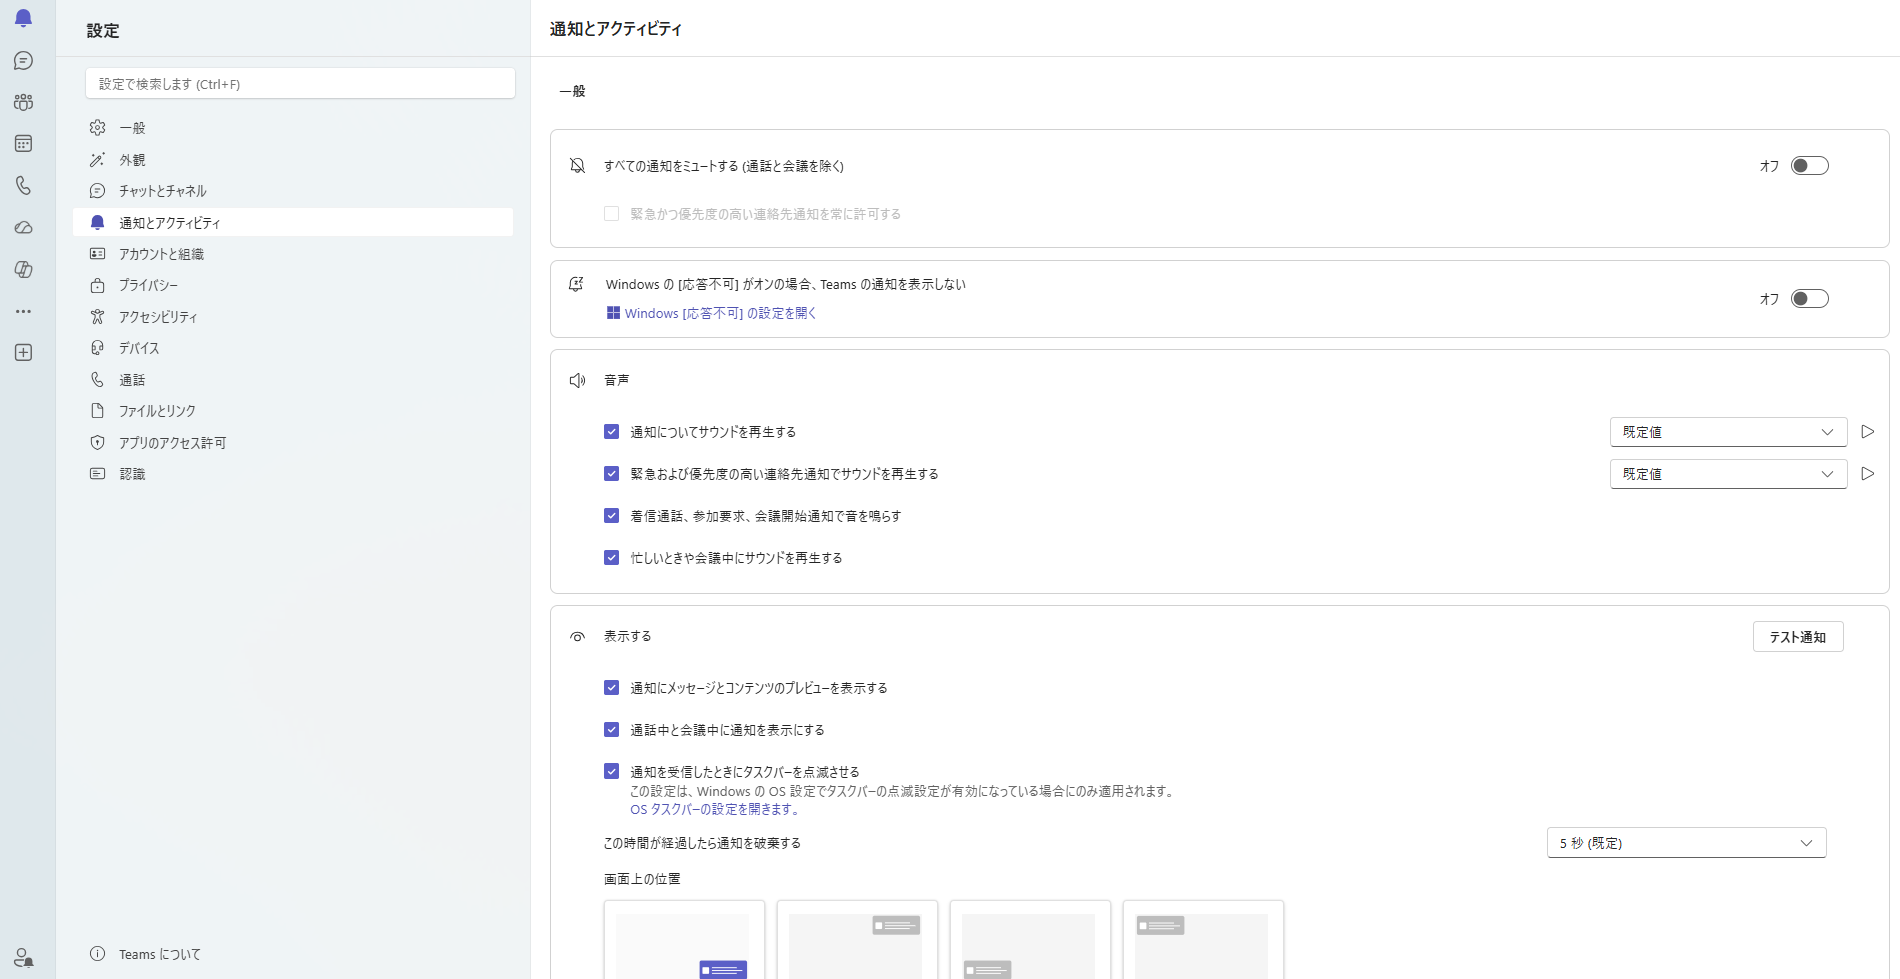The width and height of the screenshot is (1900, 979).
Task: Click the shield icon for アプリのアクセス許可
Action: click(97, 443)
